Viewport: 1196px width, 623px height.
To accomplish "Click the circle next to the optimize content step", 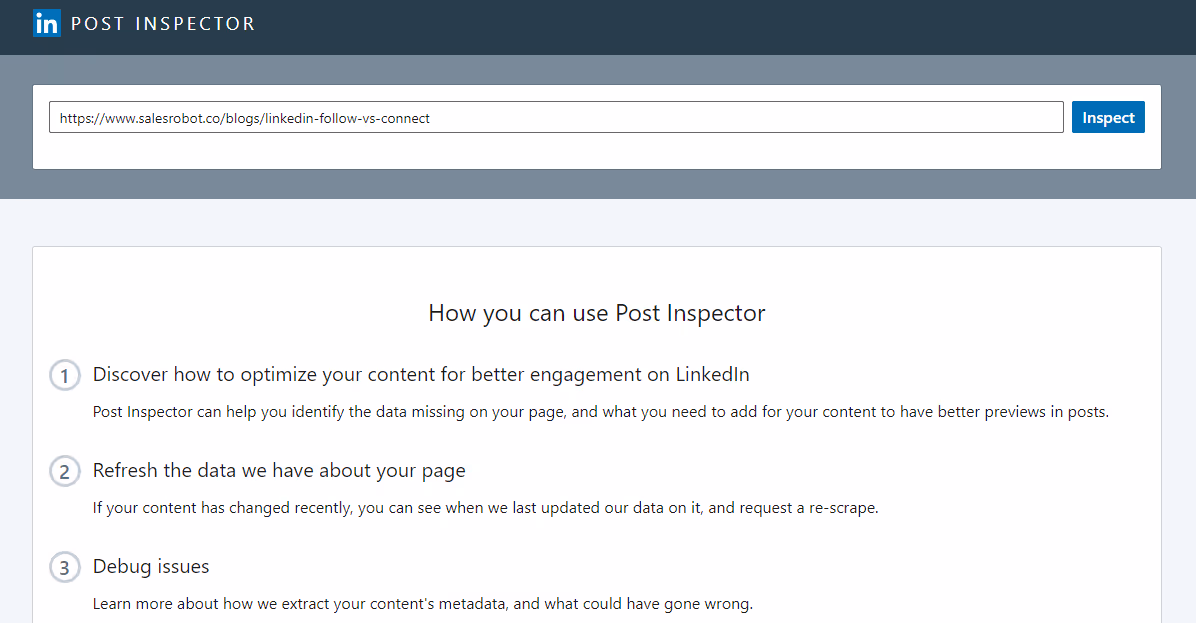I will 64,375.
